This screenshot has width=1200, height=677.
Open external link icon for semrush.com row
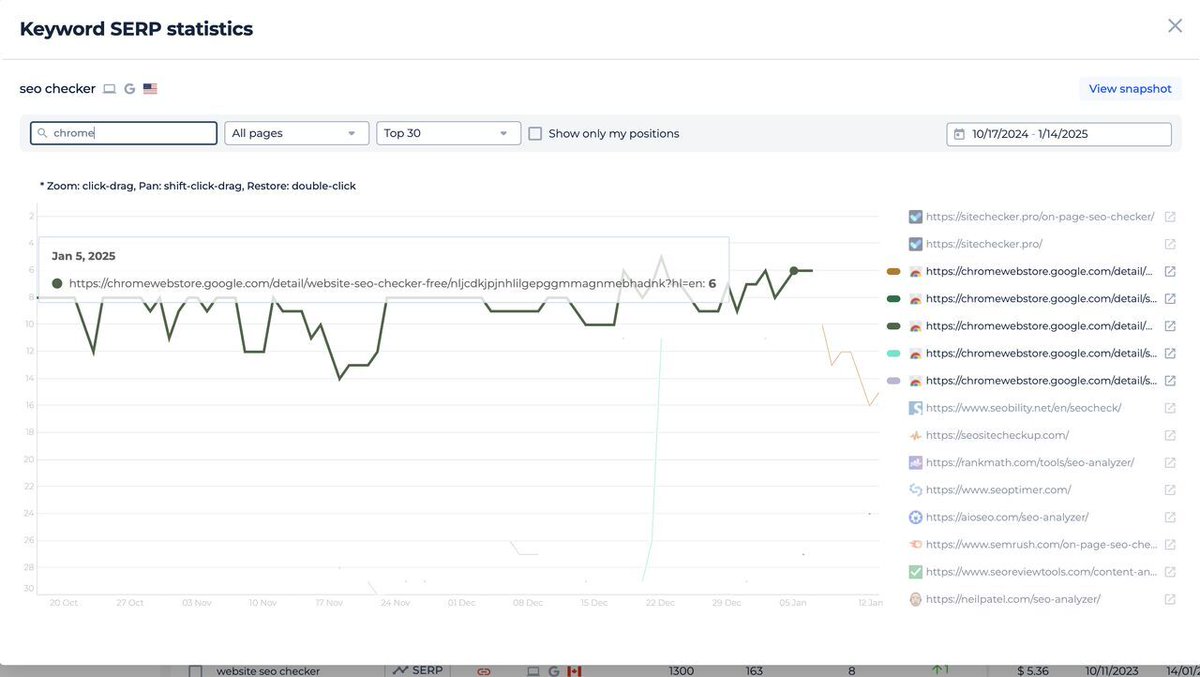point(1170,545)
